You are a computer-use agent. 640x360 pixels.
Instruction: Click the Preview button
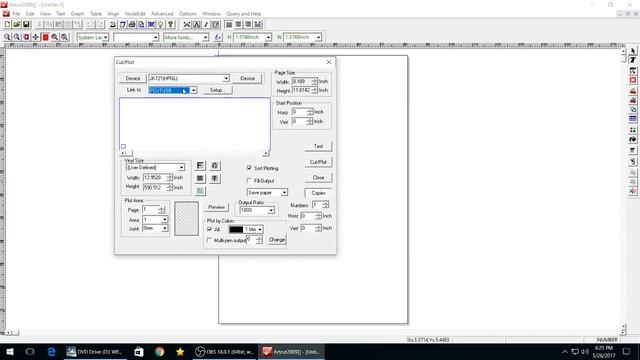(216, 207)
